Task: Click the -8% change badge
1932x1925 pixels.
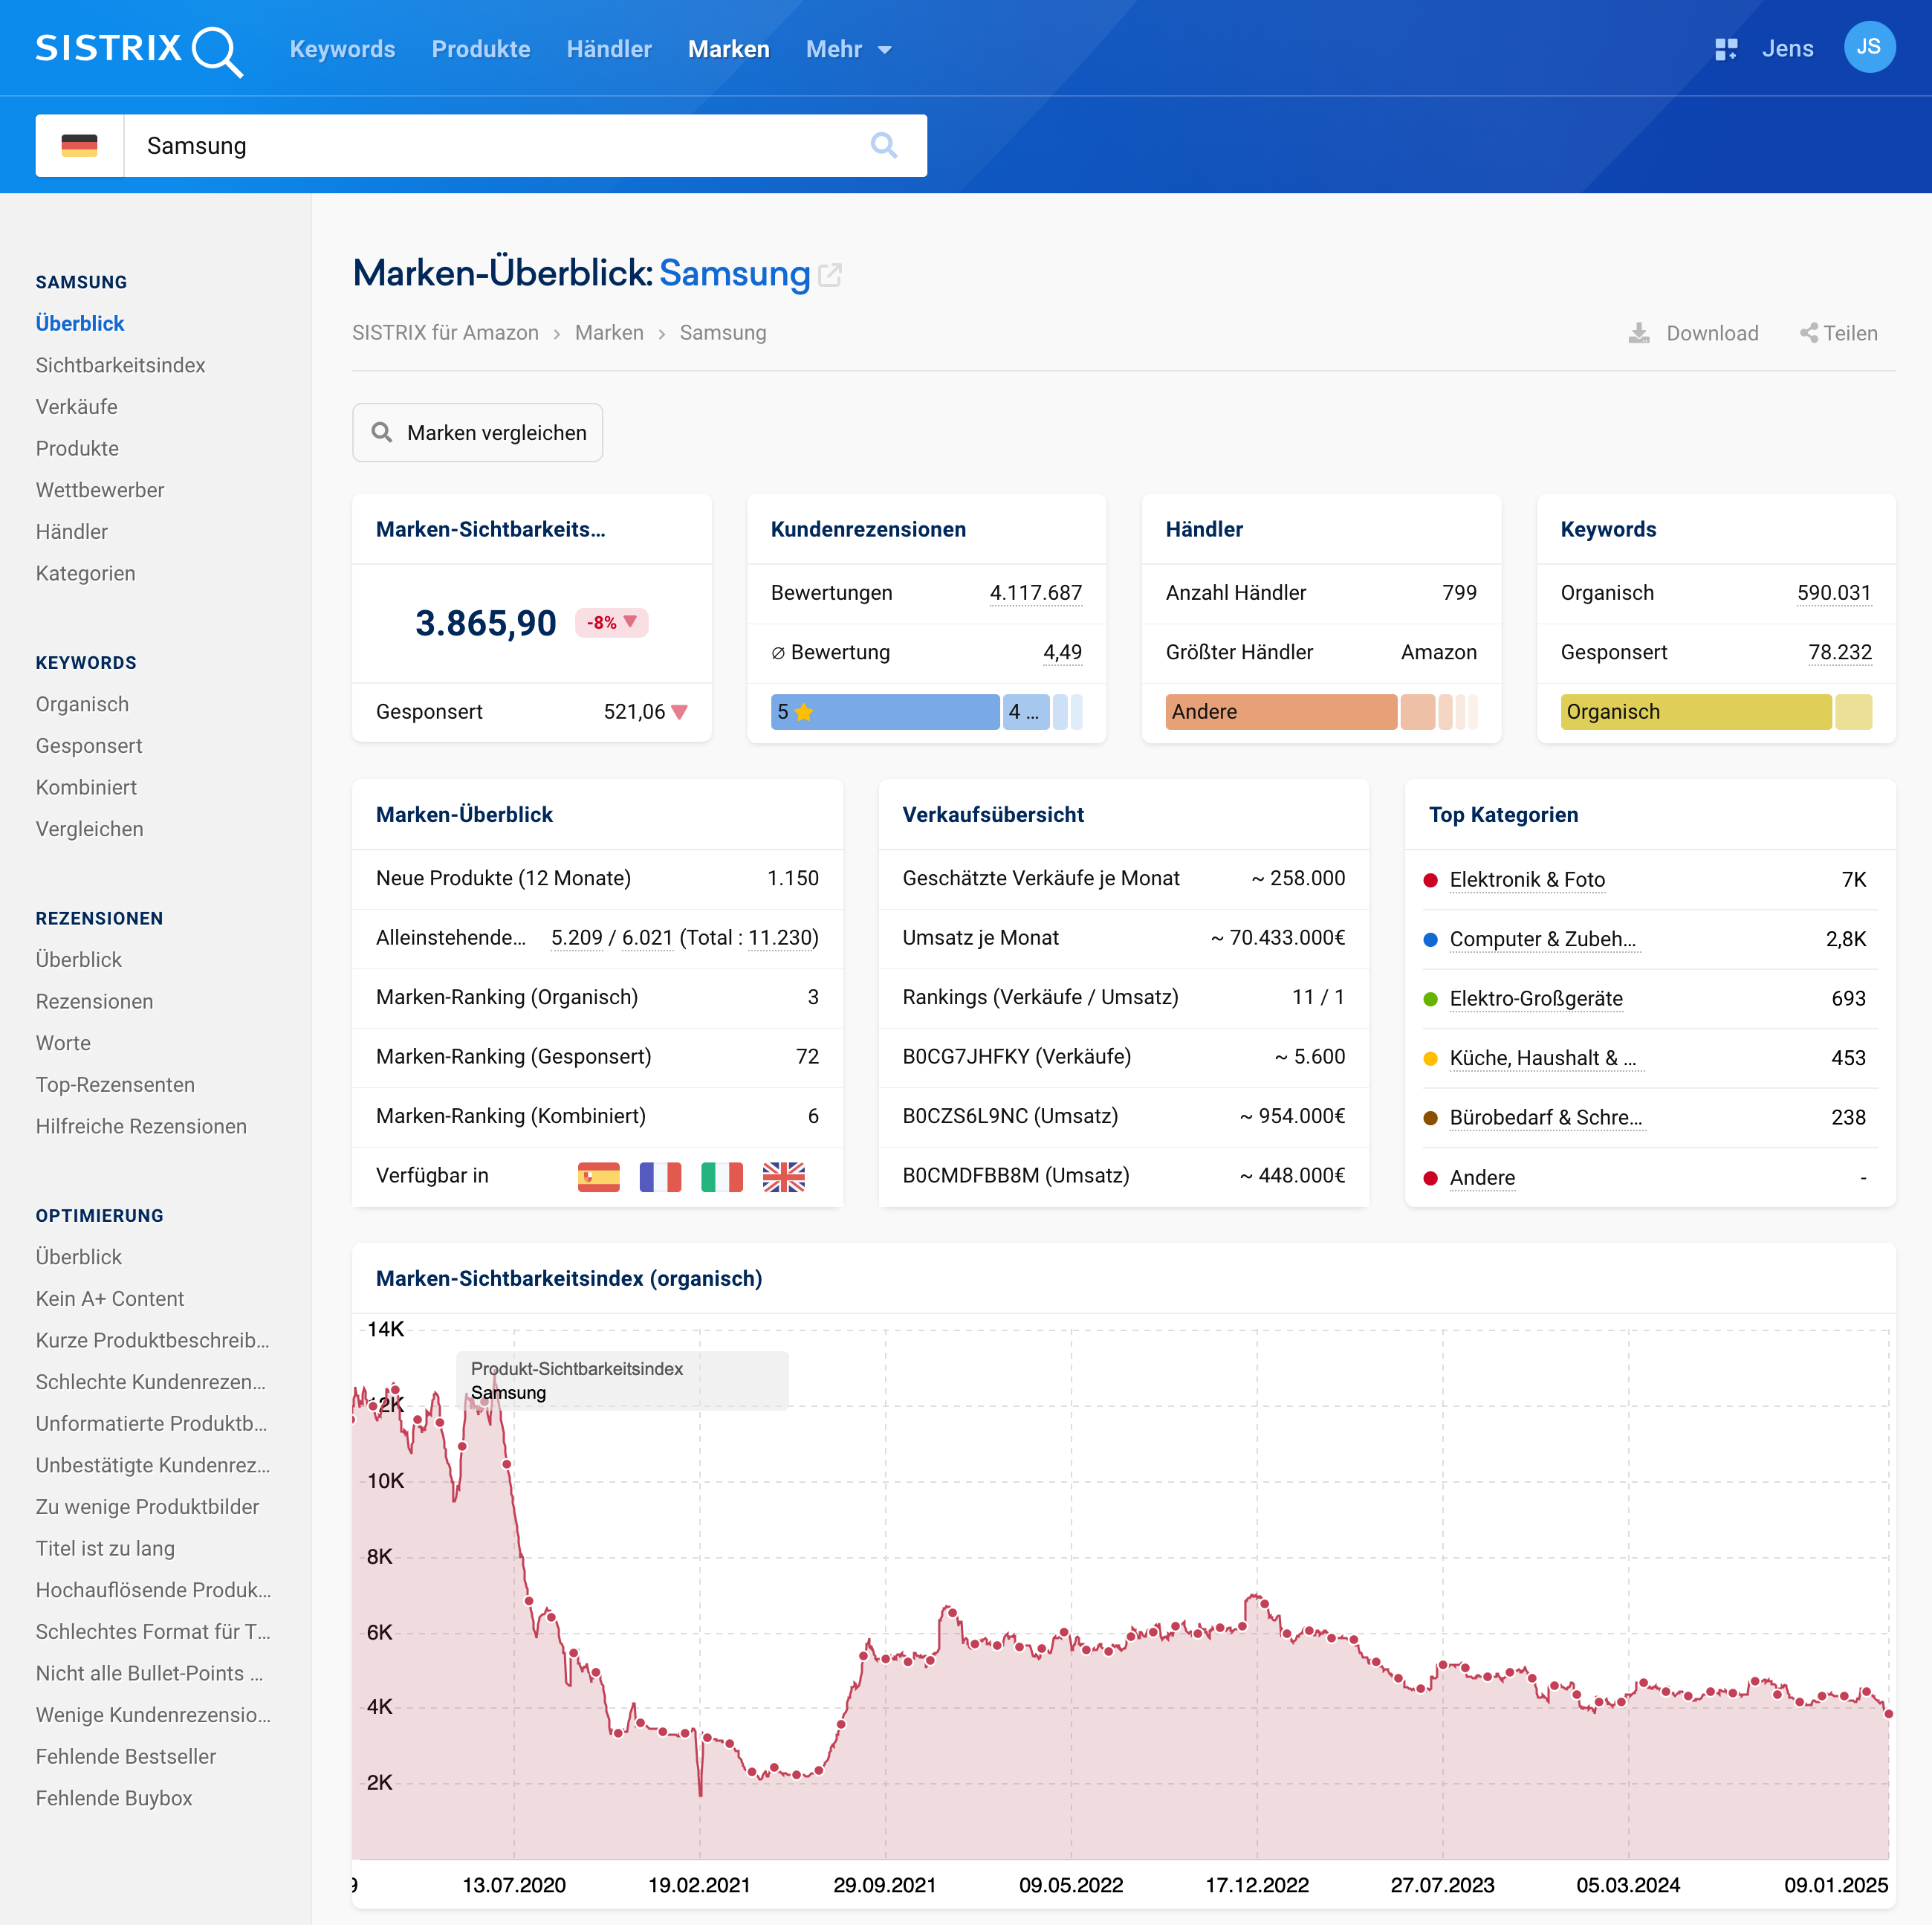Action: pos(611,622)
